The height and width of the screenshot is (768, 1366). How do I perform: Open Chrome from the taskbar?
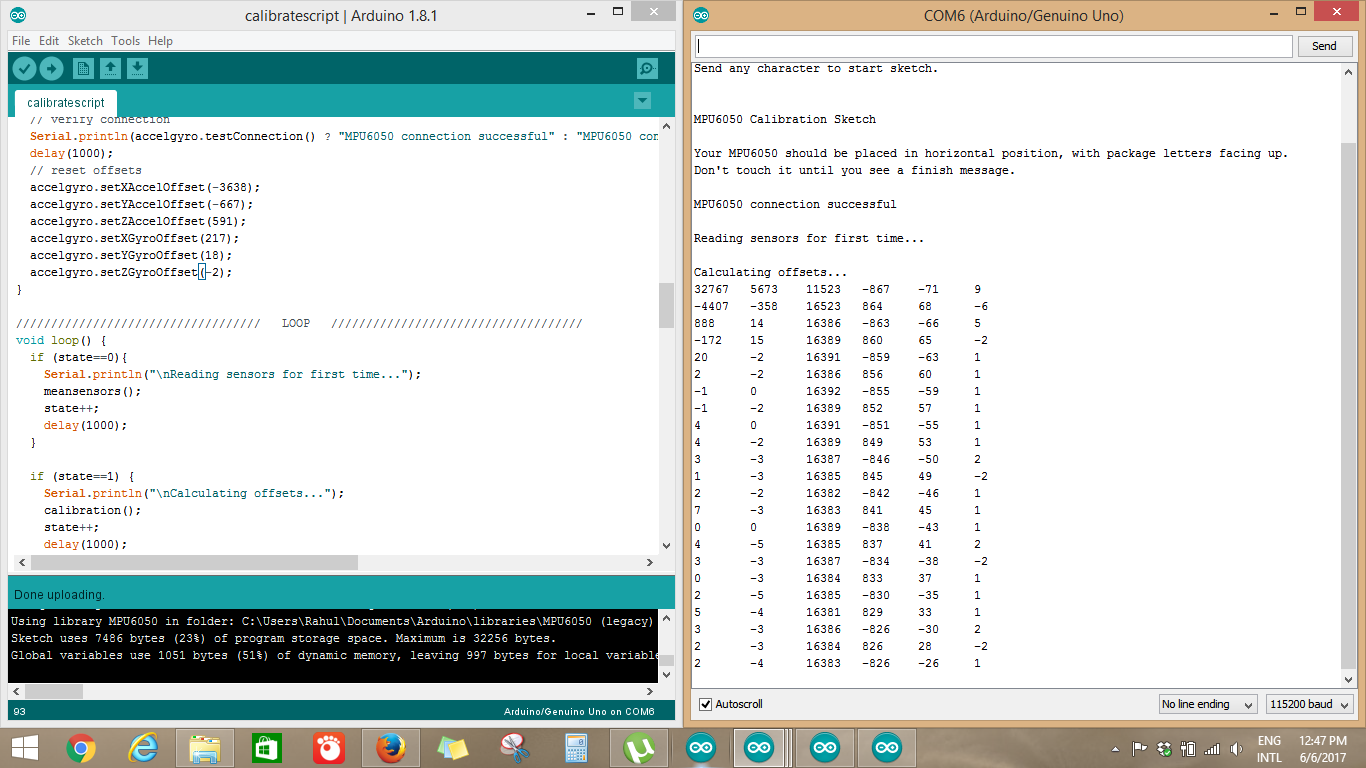(x=81, y=747)
